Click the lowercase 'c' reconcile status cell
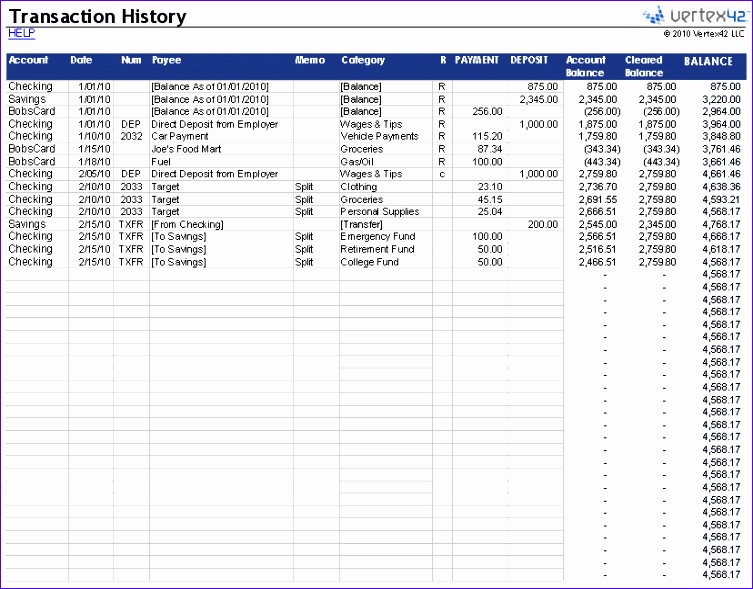 point(441,174)
